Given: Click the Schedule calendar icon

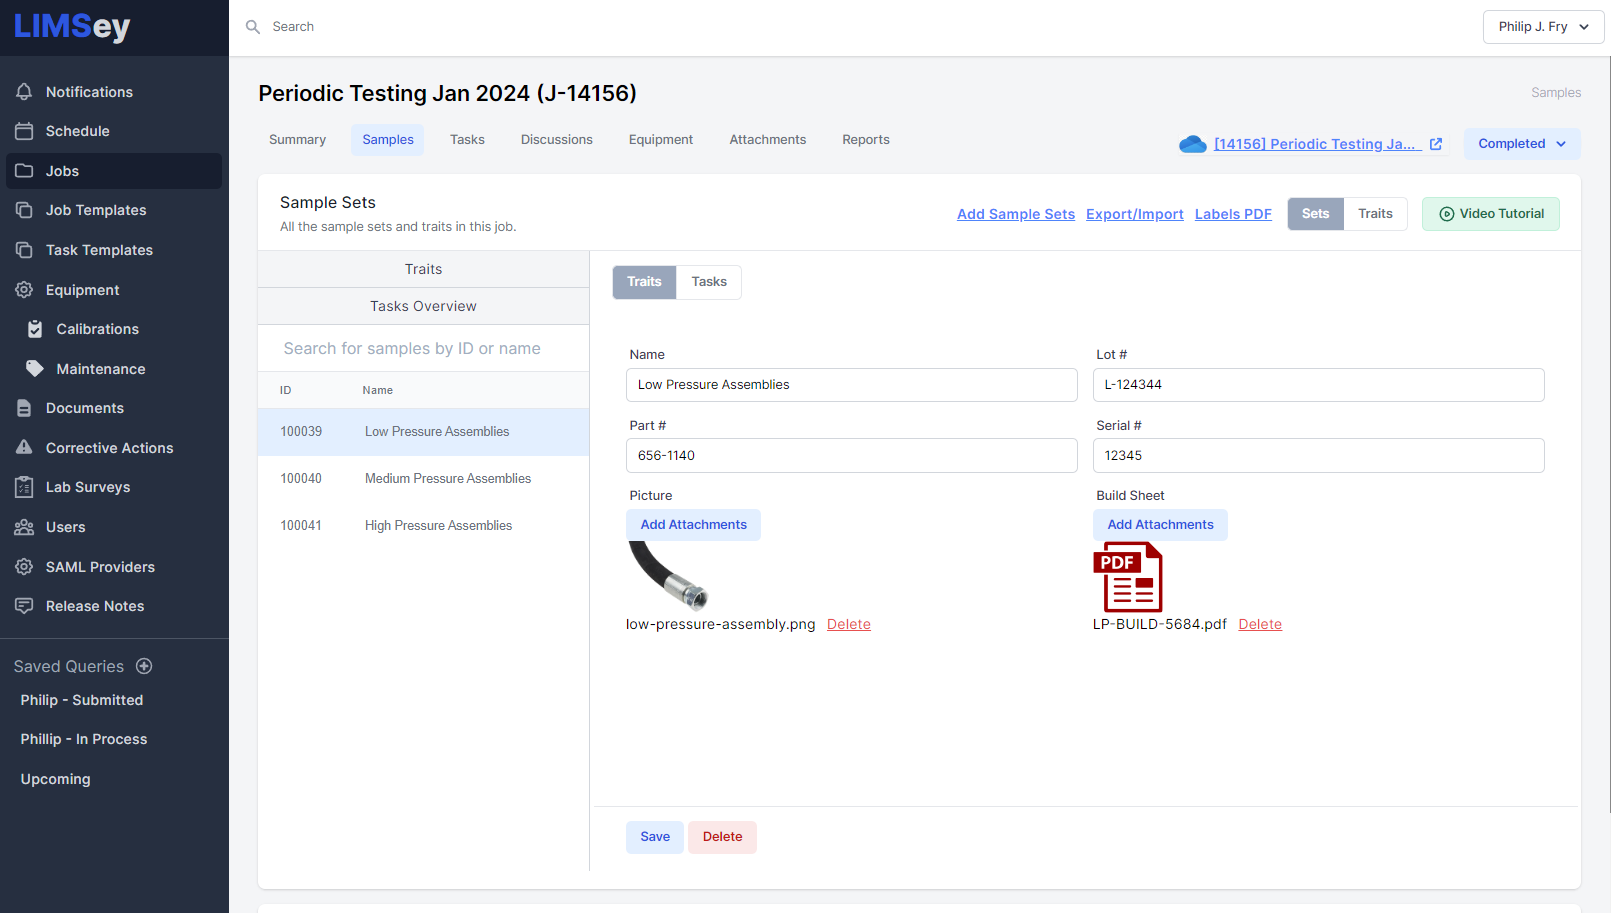Looking at the screenshot, I should click(24, 131).
